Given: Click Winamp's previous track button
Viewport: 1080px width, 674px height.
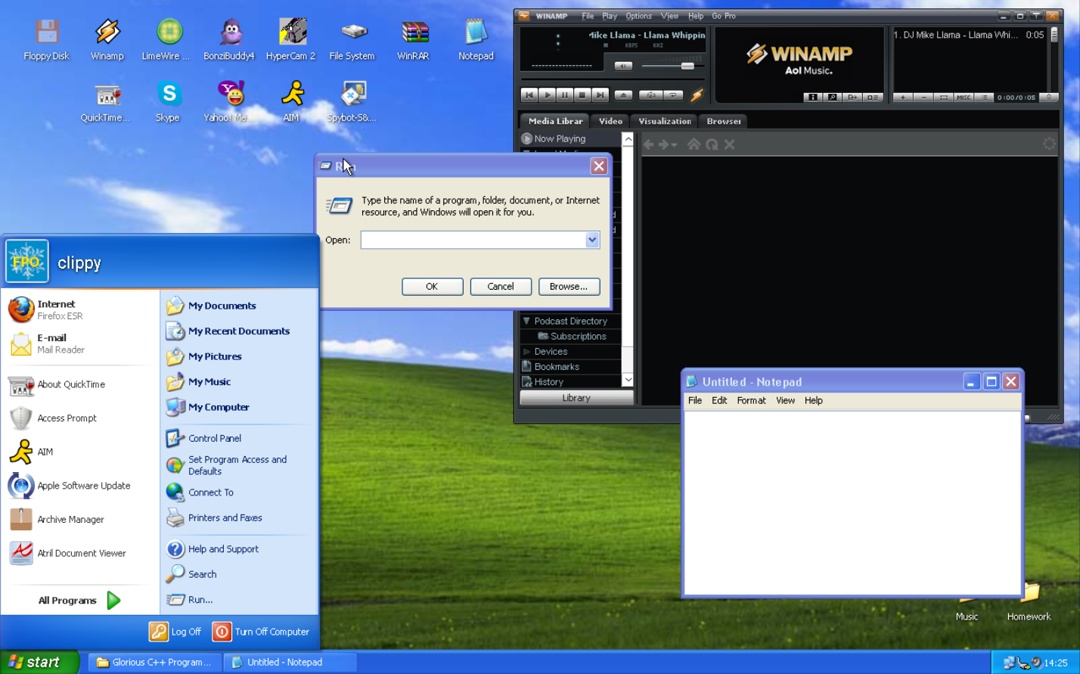Looking at the screenshot, I should pyautogui.click(x=529, y=95).
